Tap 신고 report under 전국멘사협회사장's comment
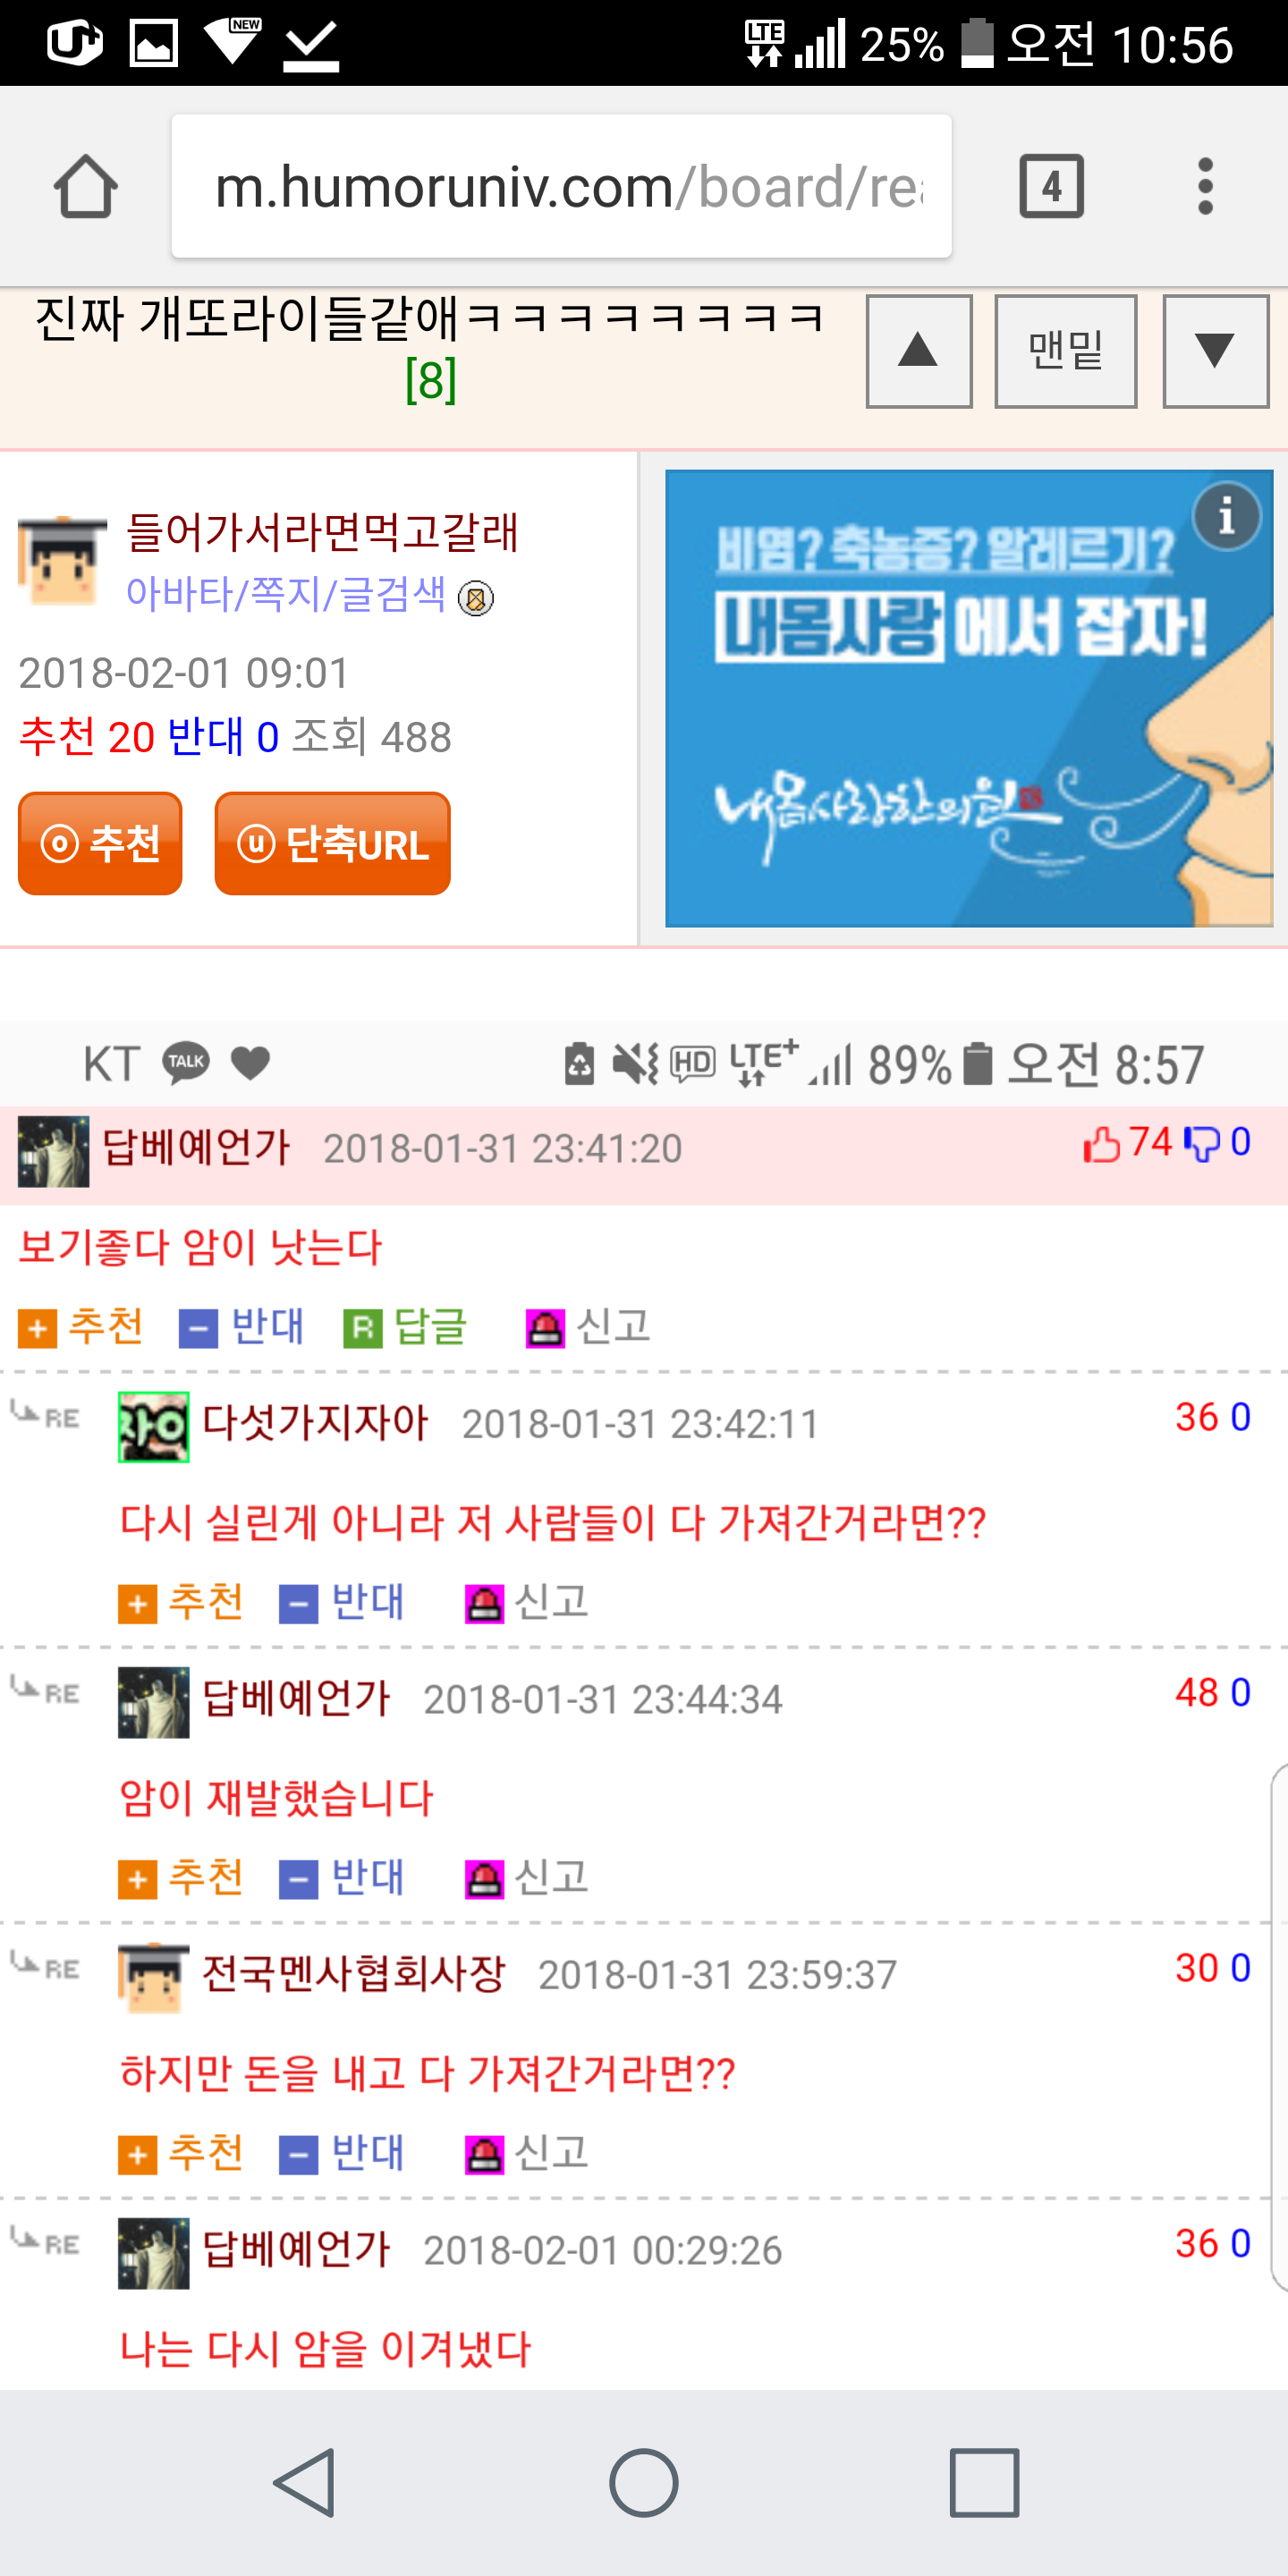Image resolution: width=1288 pixels, height=2576 pixels. tap(526, 2153)
